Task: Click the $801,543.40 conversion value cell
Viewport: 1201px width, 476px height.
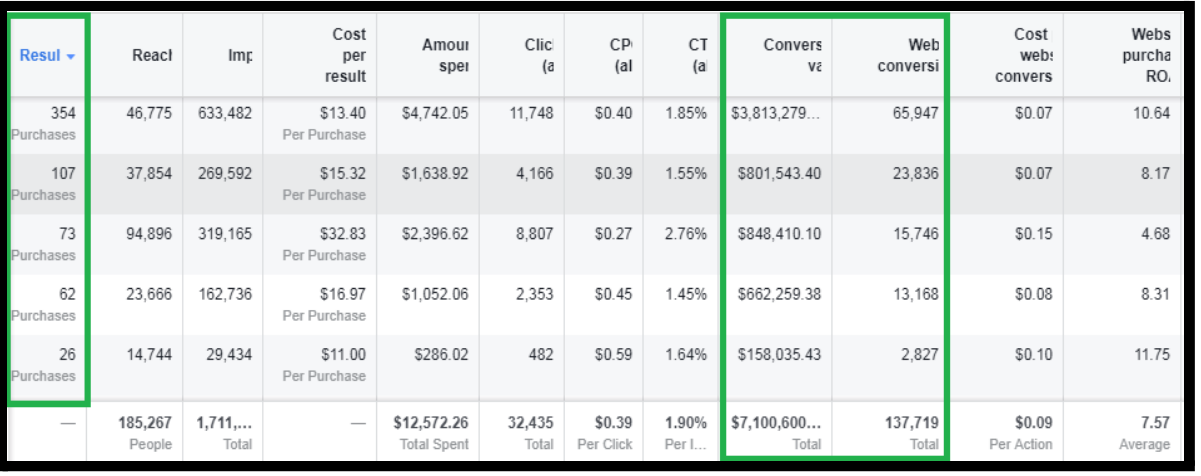Action: [x=779, y=174]
